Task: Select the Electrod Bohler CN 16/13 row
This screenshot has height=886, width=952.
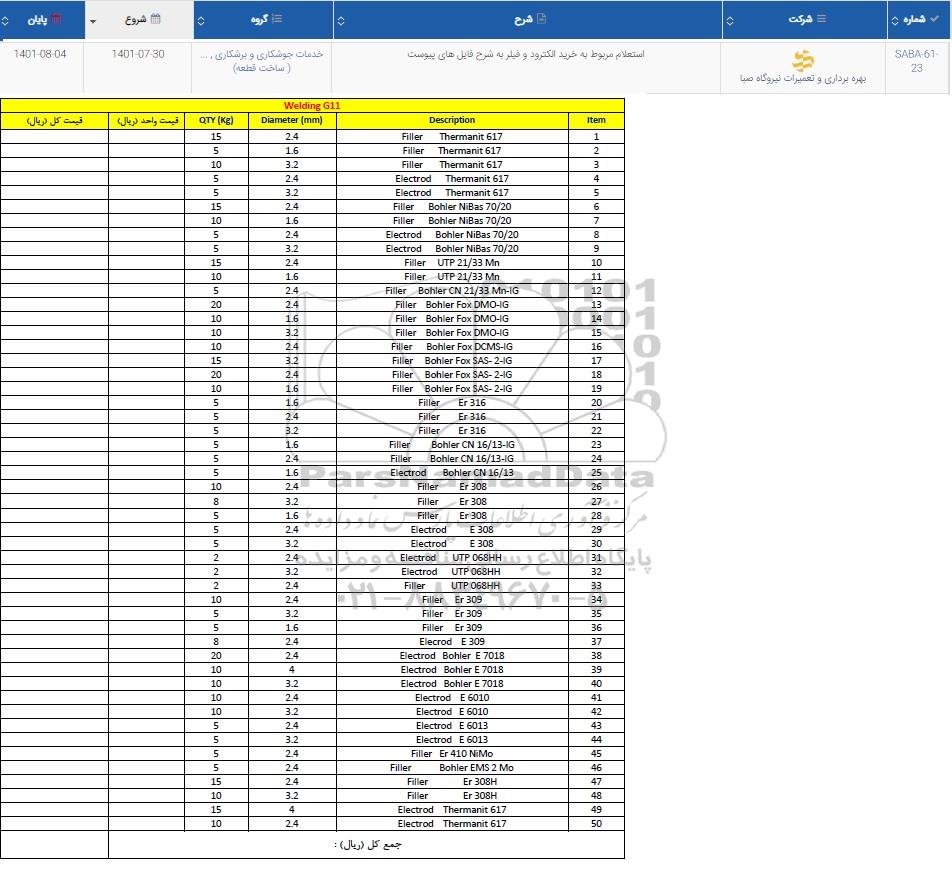Action: 312,472
